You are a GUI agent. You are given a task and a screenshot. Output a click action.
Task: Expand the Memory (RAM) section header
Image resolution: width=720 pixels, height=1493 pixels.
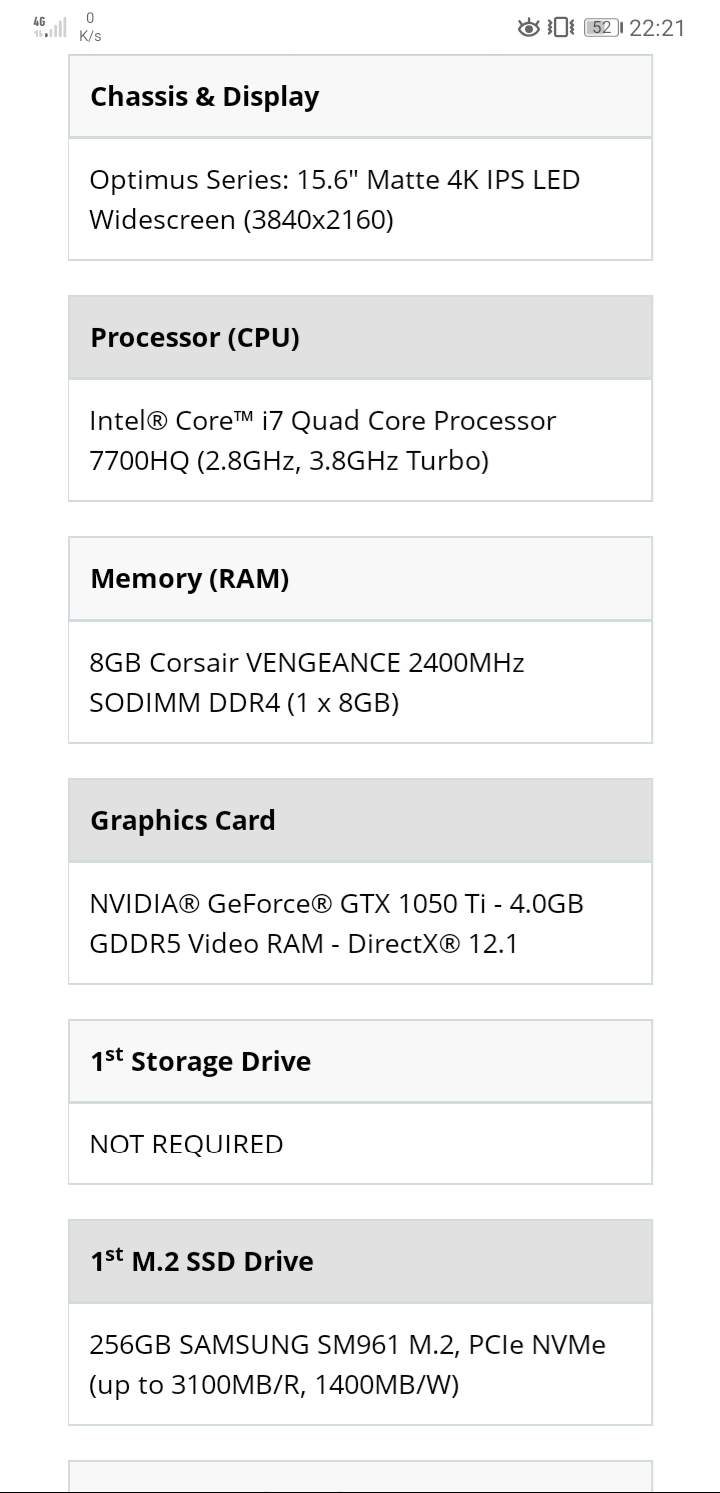[x=360, y=579]
